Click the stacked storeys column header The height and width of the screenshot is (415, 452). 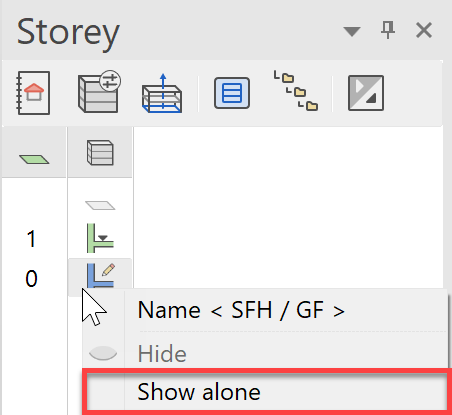point(100,153)
